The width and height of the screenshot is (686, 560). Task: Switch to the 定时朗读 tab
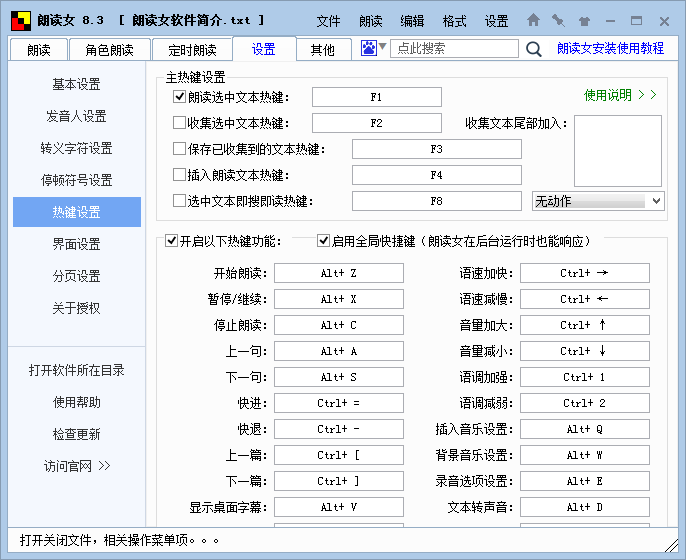coord(192,50)
